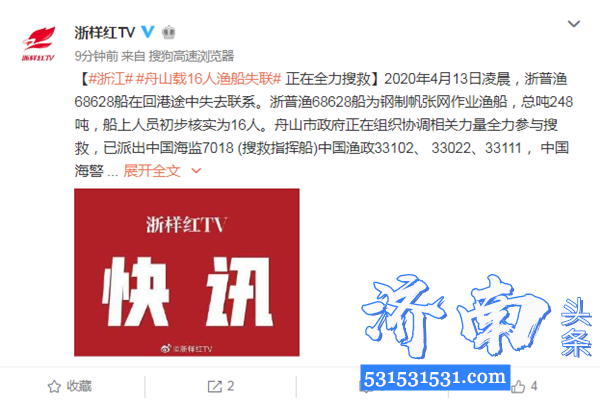Click the Weibo watermark inside the red image
The image size is (600, 401).
pyautogui.click(x=186, y=349)
